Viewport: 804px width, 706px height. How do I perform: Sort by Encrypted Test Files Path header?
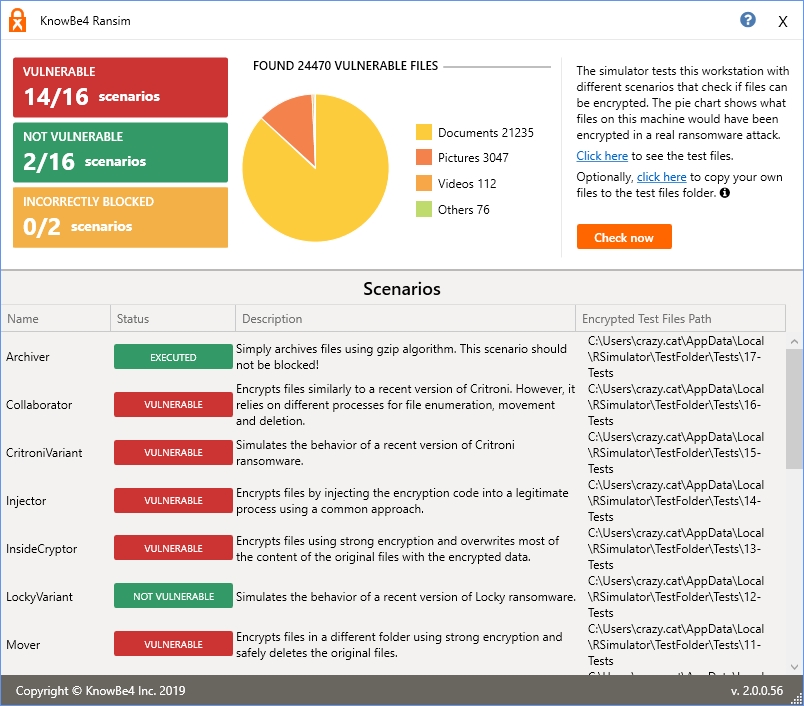pos(680,318)
